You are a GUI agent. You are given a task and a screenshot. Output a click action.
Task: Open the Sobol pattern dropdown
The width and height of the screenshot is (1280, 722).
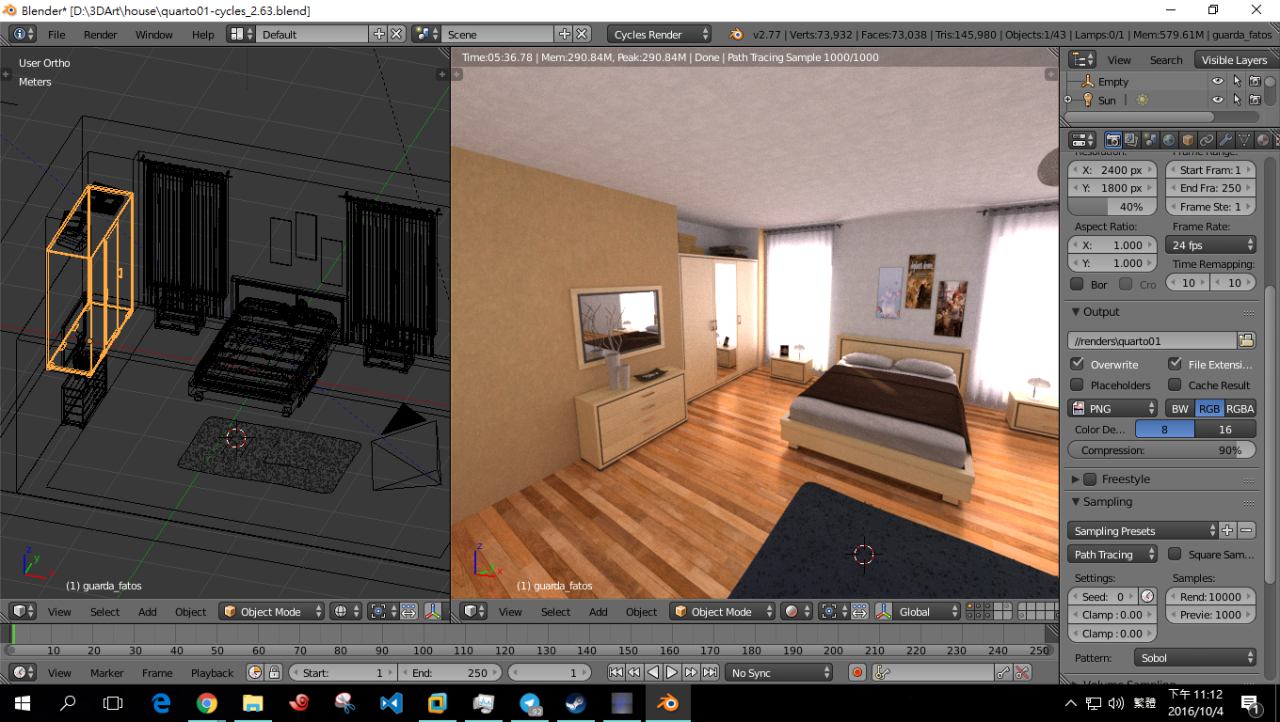click(x=1196, y=658)
